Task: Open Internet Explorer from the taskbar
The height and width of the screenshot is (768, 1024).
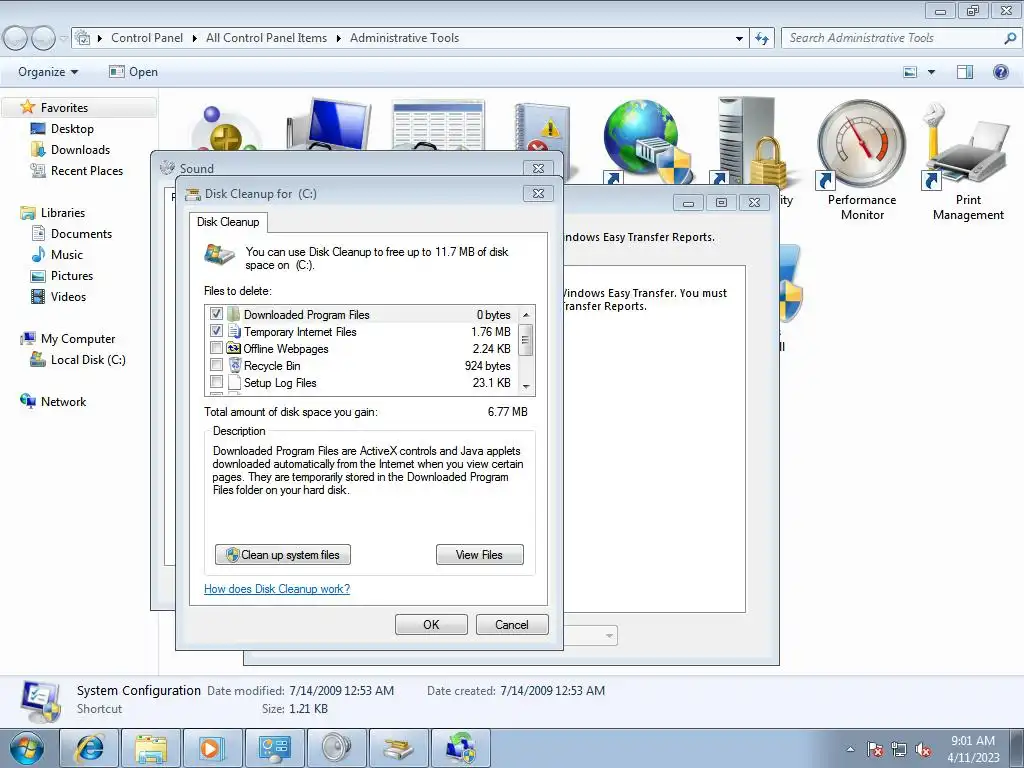Action: point(89,748)
